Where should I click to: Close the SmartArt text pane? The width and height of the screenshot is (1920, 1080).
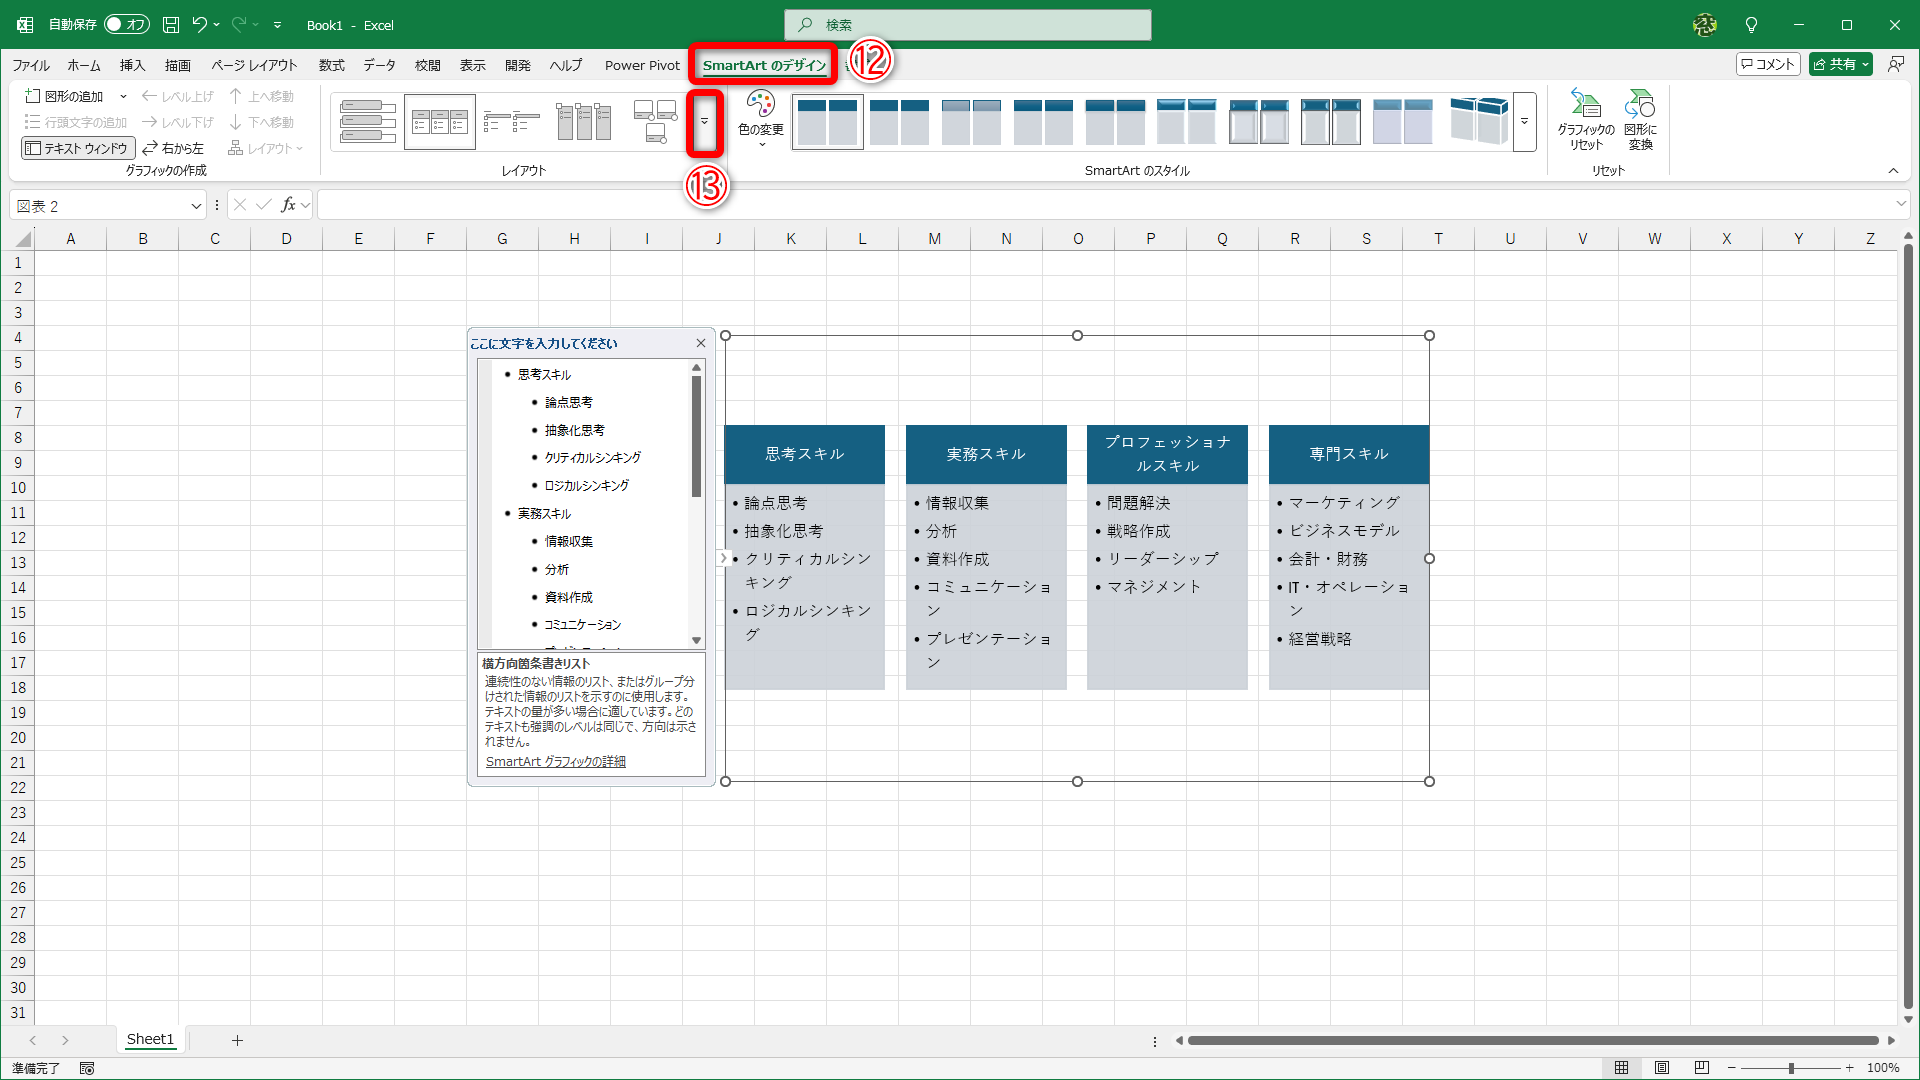pos(701,343)
